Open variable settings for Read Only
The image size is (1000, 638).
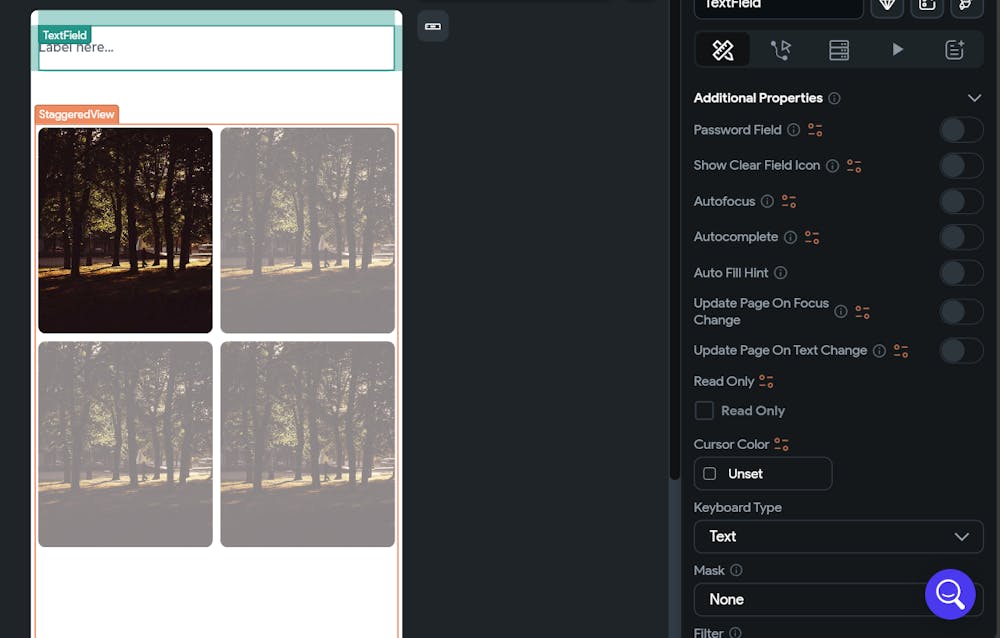click(x=766, y=382)
